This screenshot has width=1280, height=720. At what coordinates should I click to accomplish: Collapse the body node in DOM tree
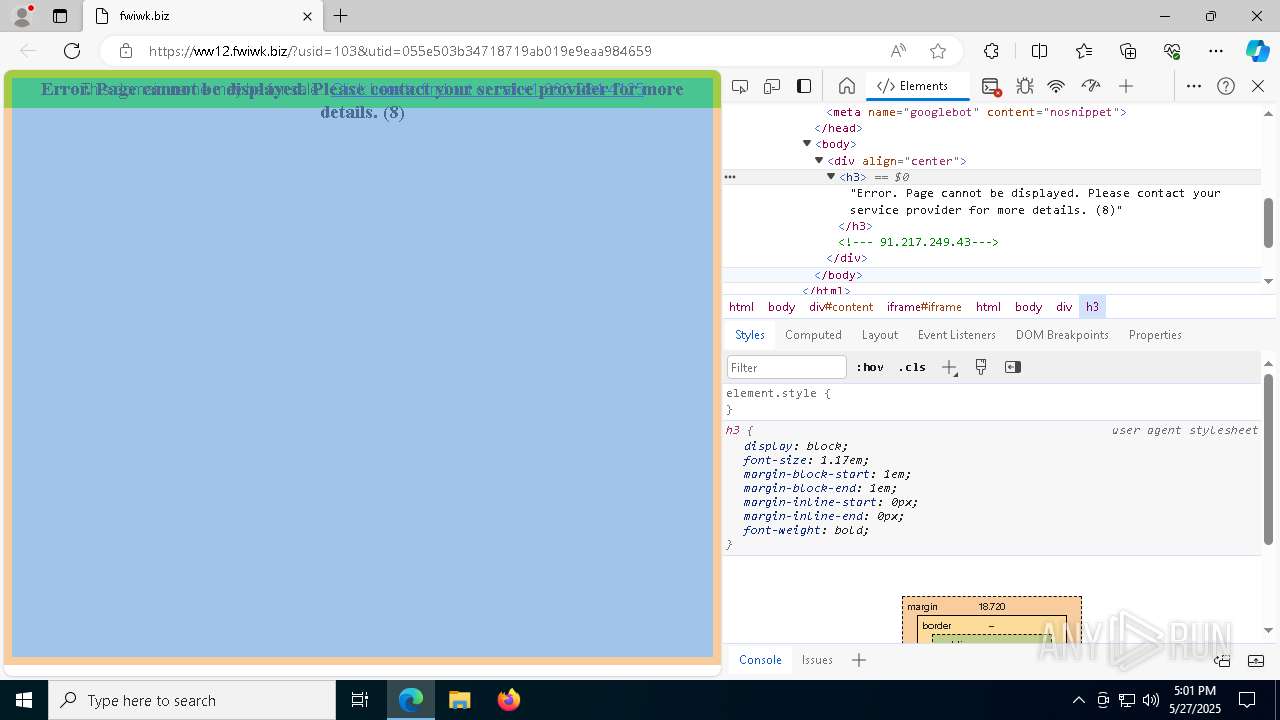click(x=807, y=144)
